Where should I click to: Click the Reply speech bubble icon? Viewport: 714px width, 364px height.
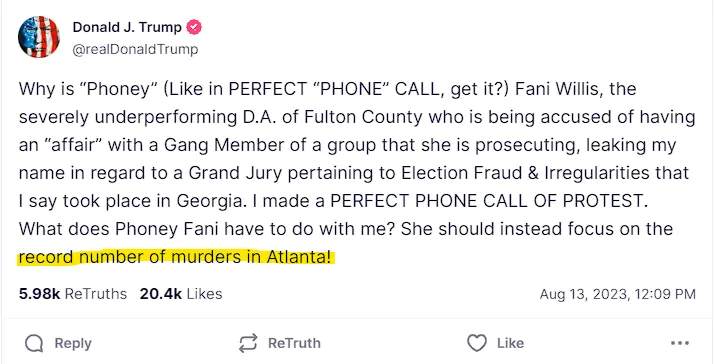tap(34, 343)
